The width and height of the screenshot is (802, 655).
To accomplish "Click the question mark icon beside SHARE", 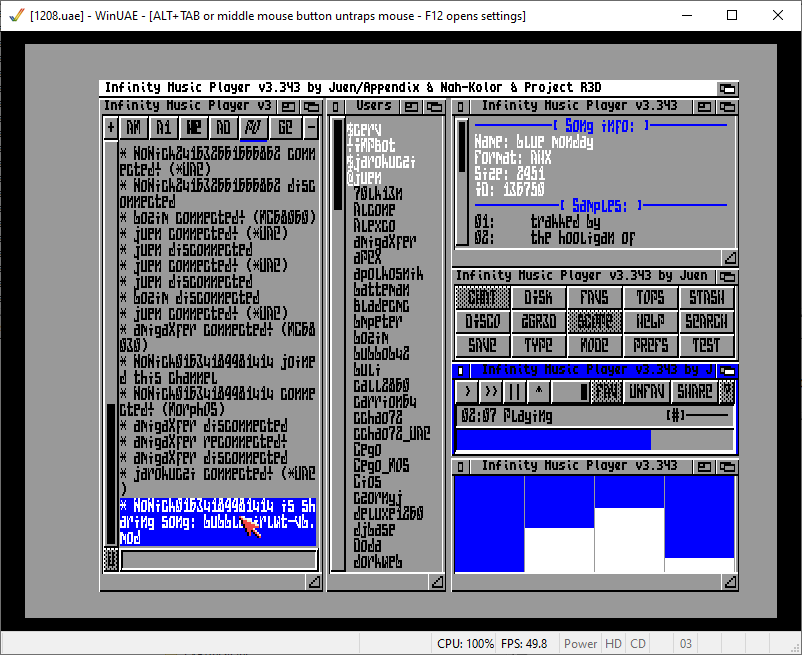I will tap(727, 392).
